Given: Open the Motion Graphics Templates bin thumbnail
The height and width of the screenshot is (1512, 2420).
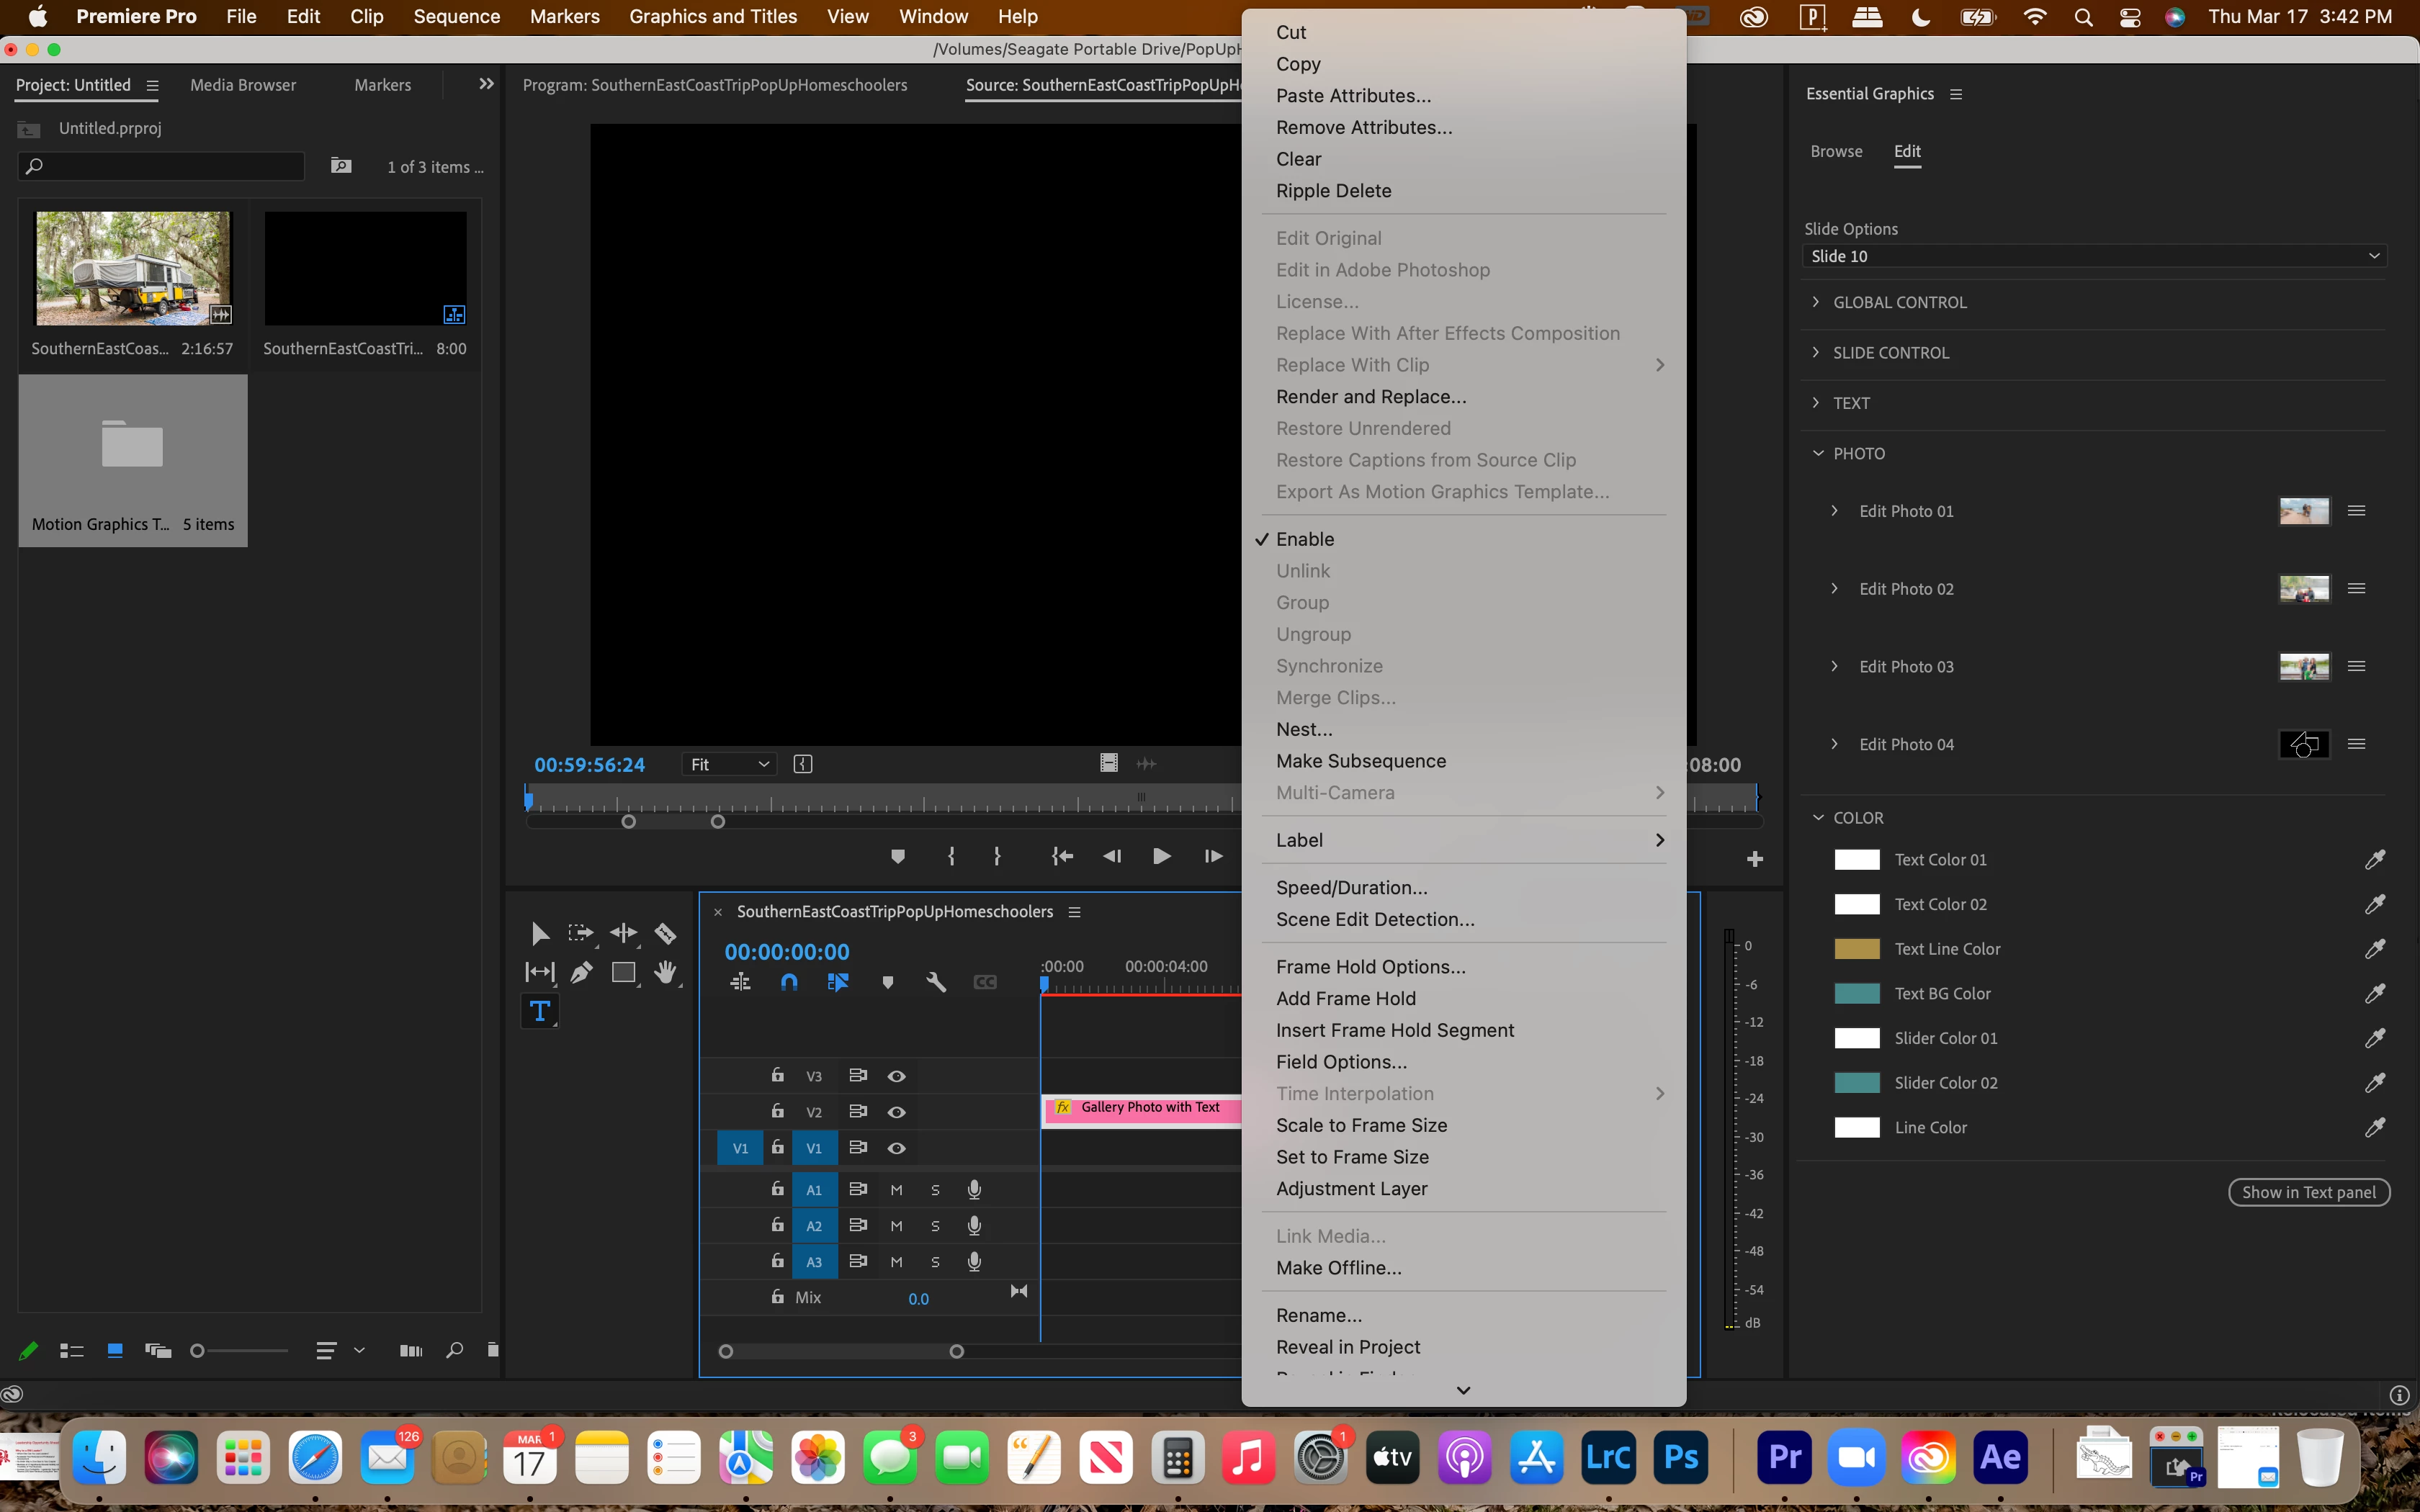Looking at the screenshot, I should tap(132, 446).
